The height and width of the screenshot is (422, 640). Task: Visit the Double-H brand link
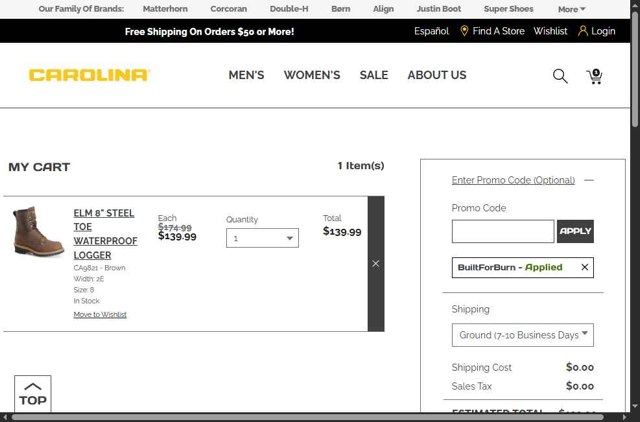click(x=289, y=9)
